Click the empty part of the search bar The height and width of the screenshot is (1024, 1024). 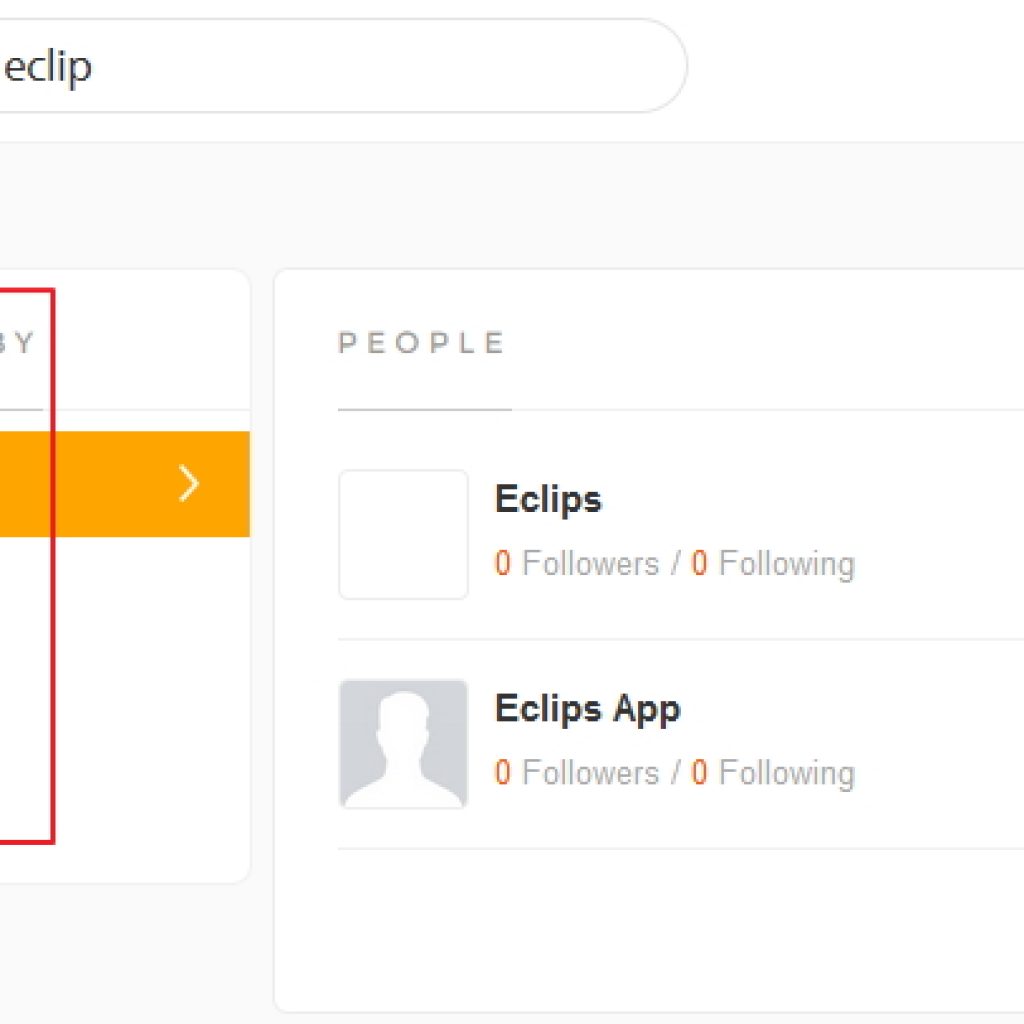point(392,65)
